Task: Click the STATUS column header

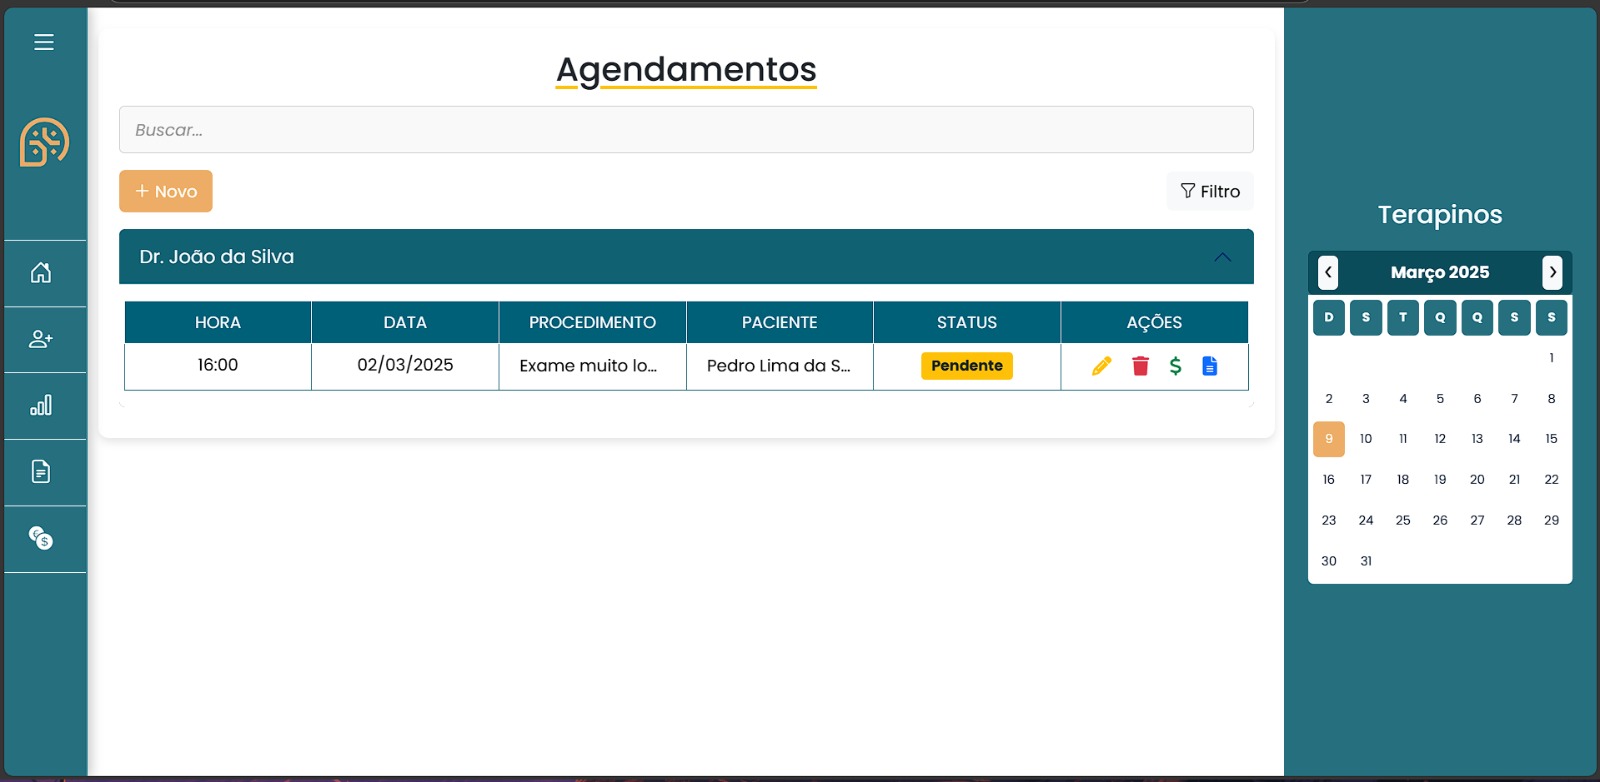Action: pyautogui.click(x=967, y=322)
